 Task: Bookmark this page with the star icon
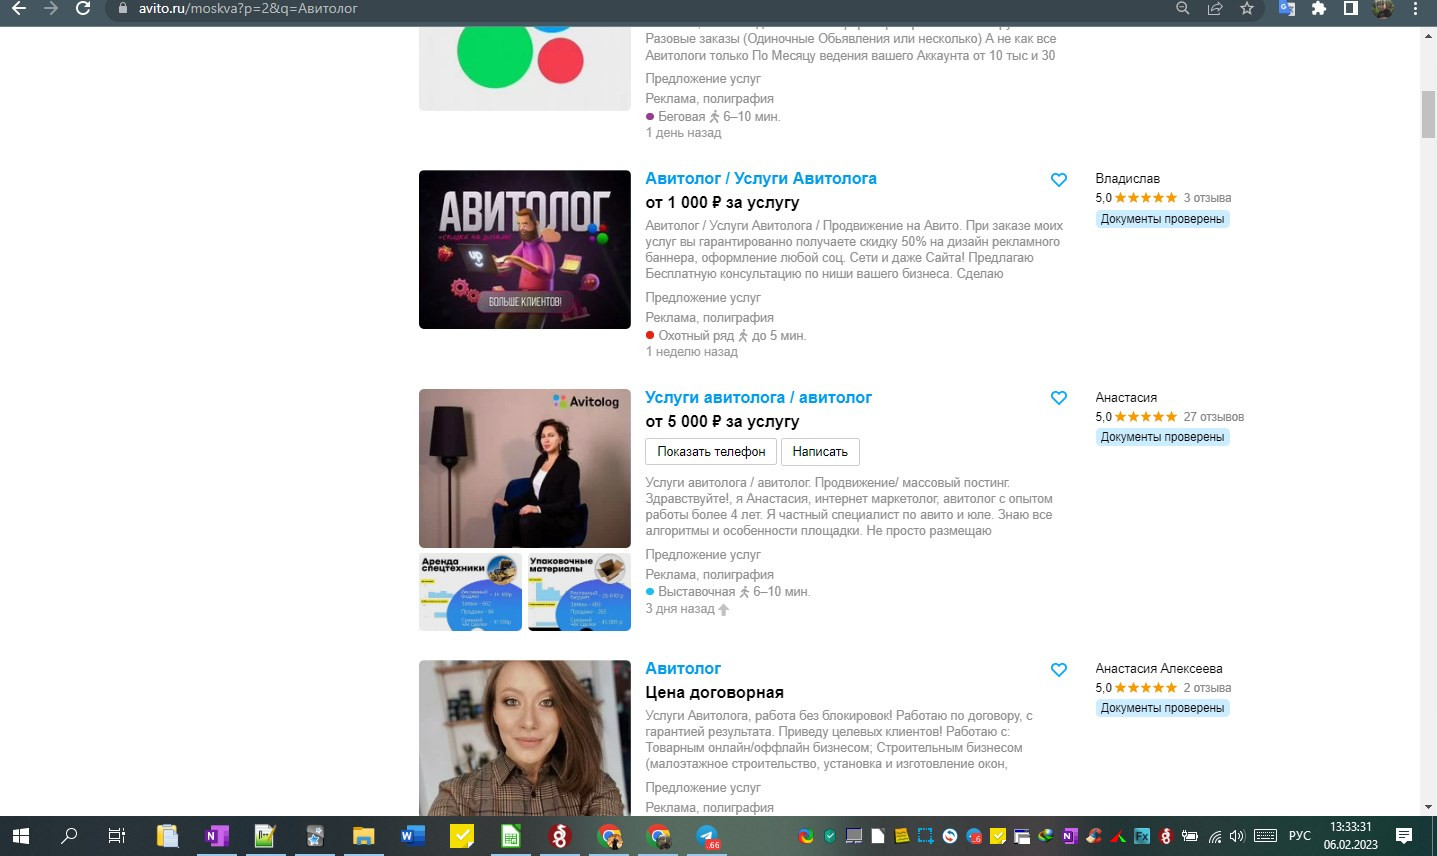1247,8
